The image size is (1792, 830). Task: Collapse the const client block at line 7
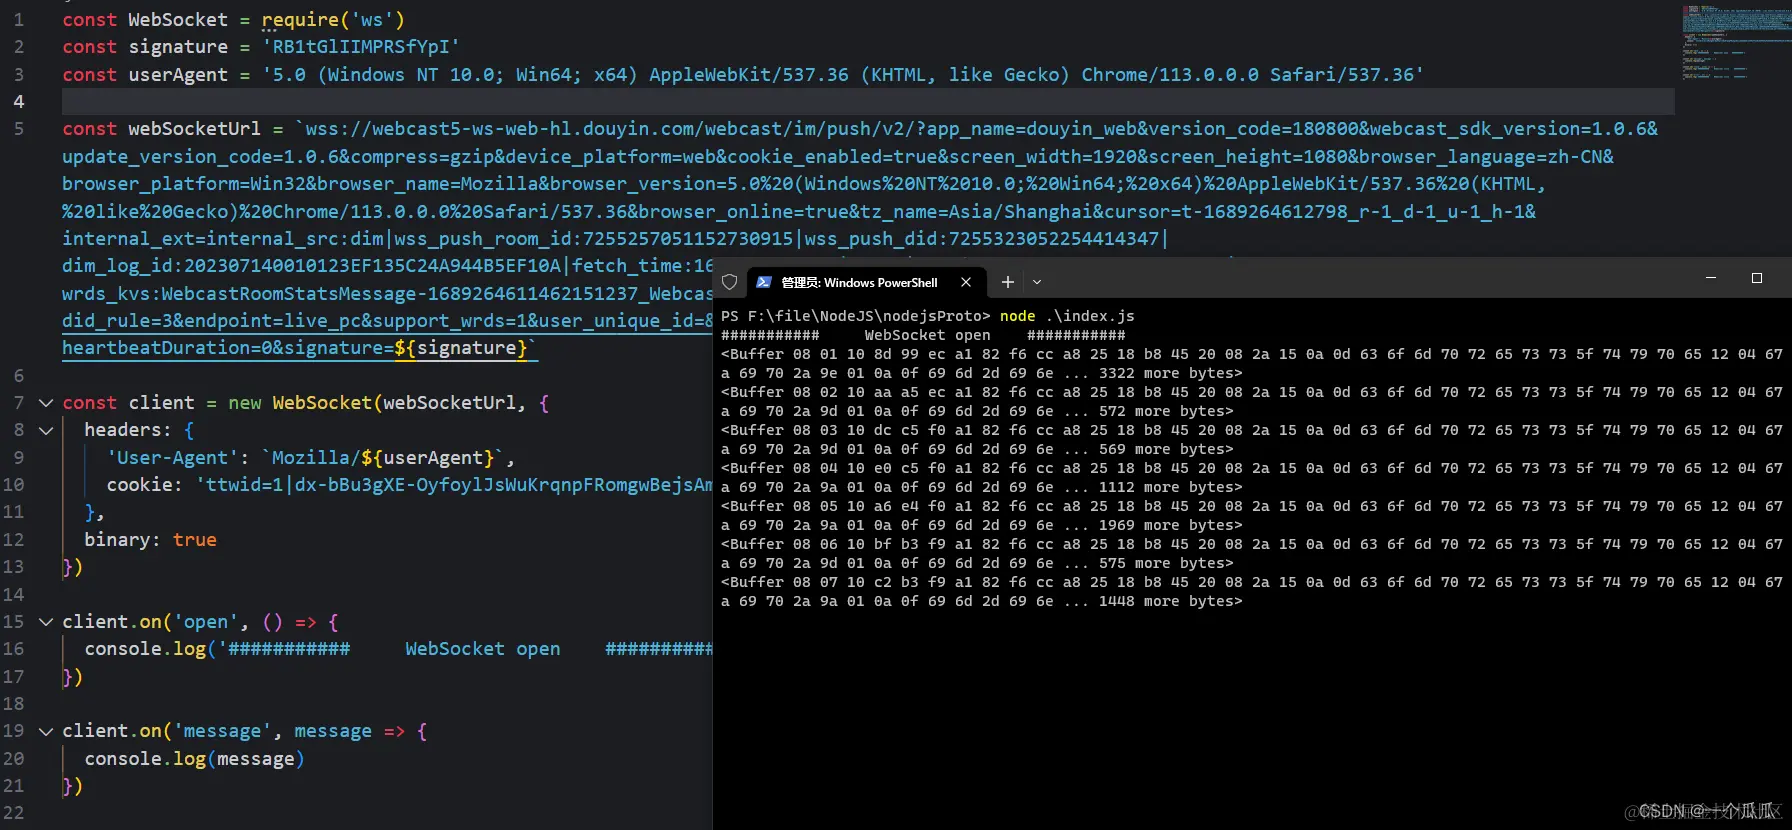click(46, 403)
